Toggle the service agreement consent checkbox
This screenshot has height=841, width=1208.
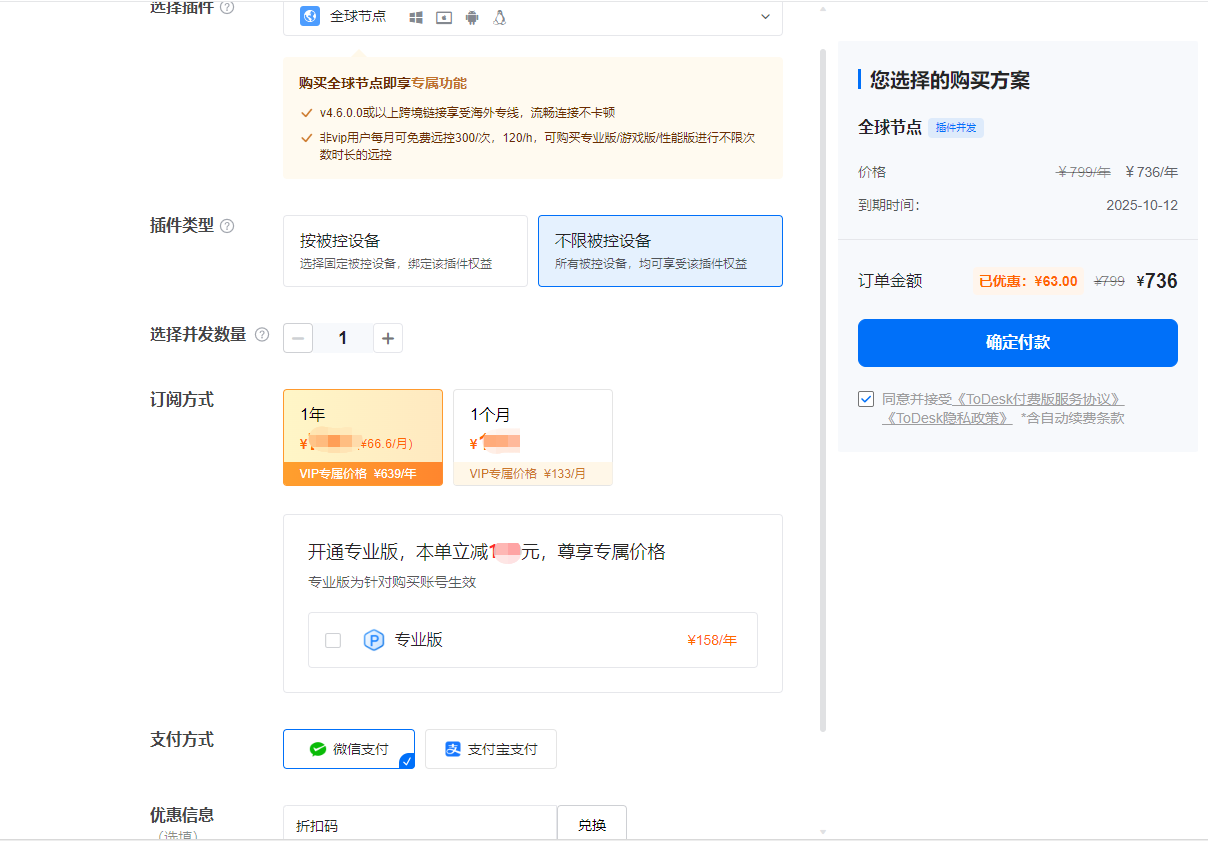(866, 399)
